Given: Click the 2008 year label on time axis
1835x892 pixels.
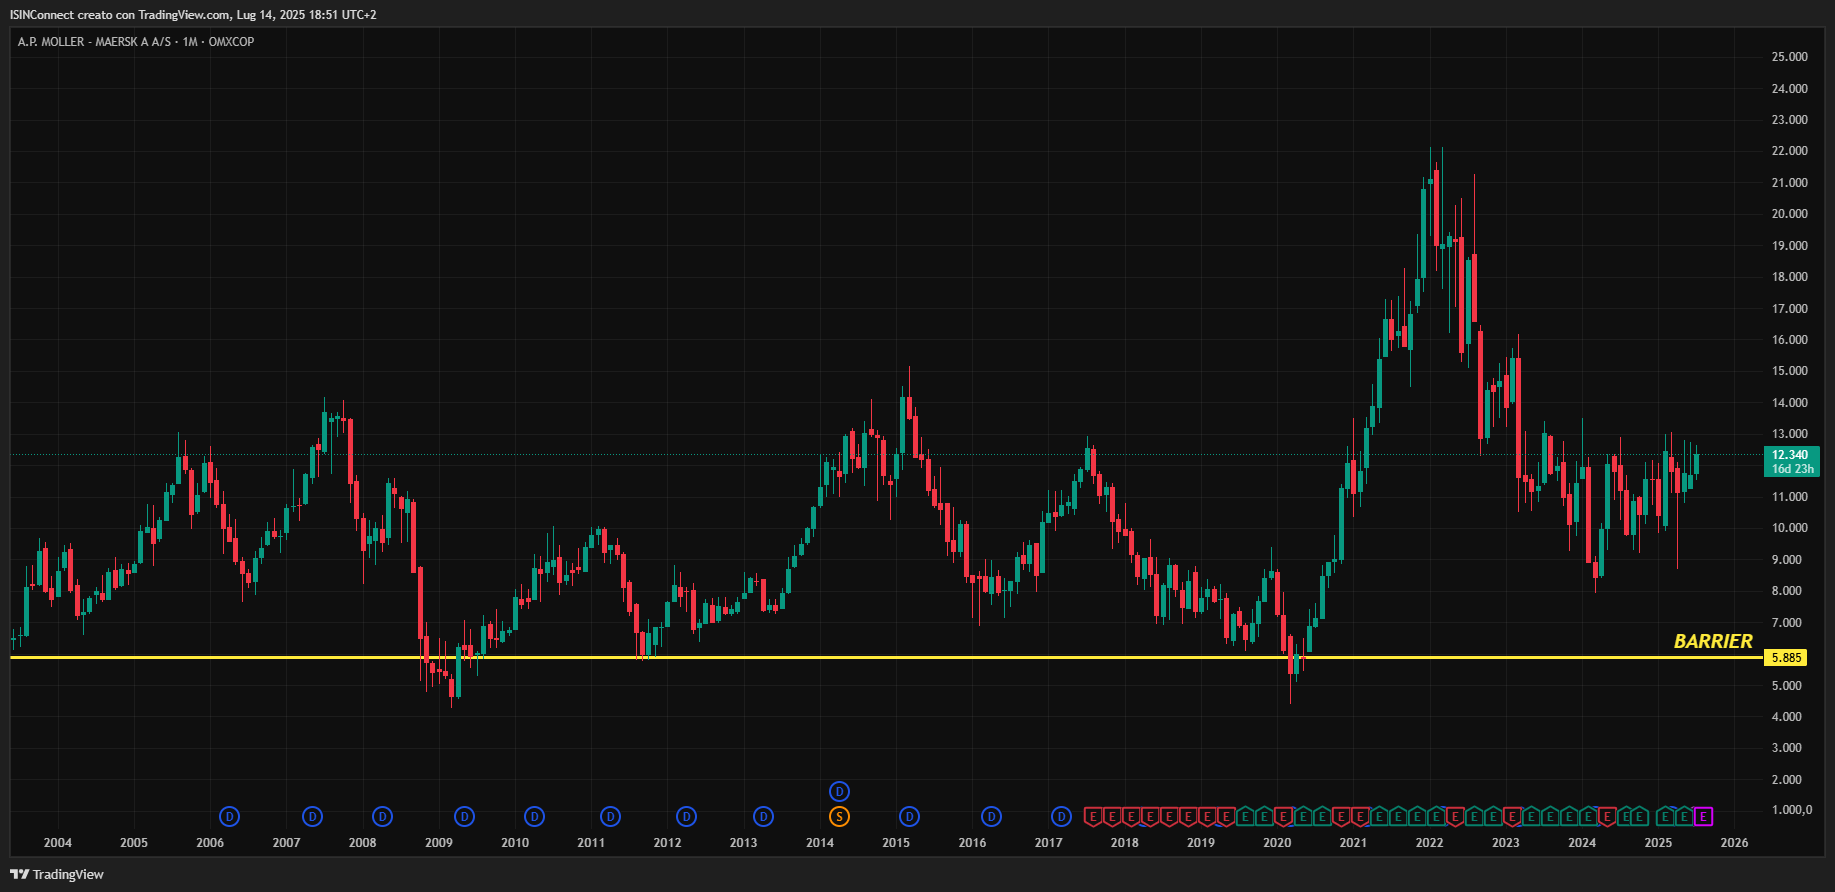Looking at the screenshot, I should tap(362, 843).
